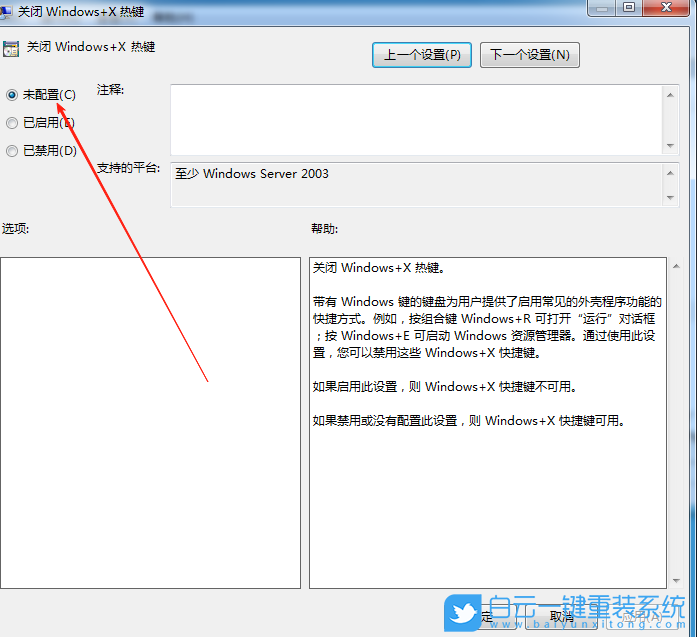Minimize the dialog window
697x637 pixels.
tap(602, 8)
